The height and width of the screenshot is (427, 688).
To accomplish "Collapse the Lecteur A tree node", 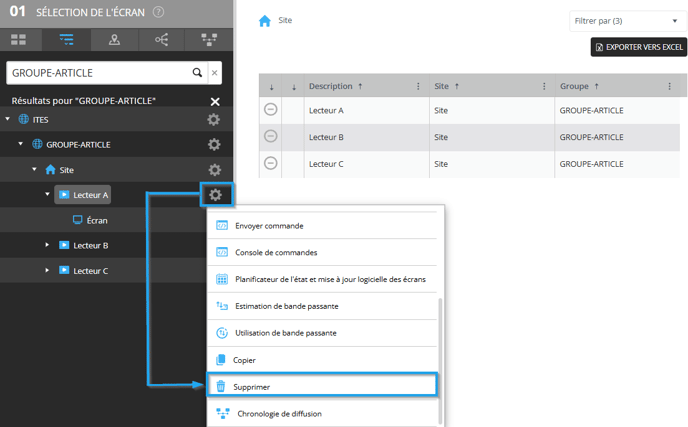I will [47, 194].
